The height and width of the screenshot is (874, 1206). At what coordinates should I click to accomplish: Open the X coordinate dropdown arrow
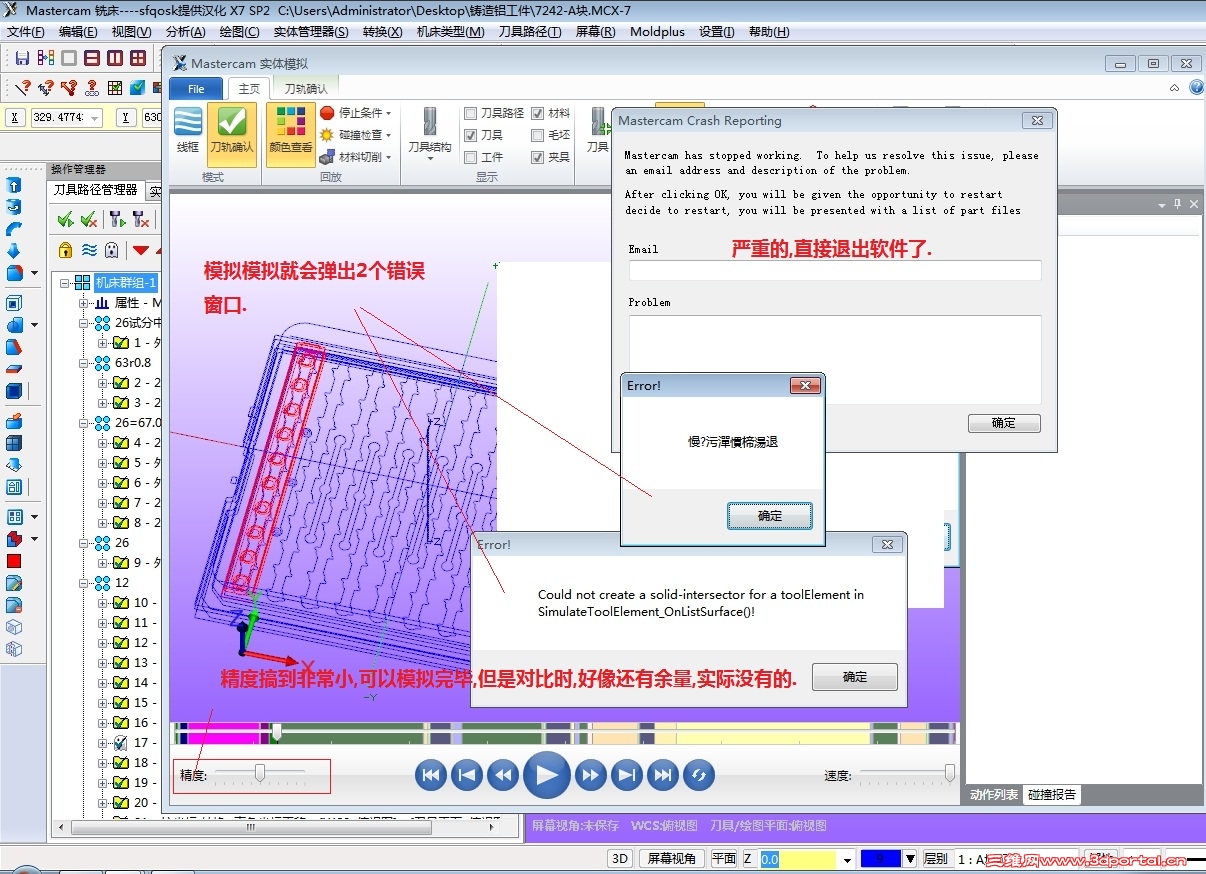point(96,118)
